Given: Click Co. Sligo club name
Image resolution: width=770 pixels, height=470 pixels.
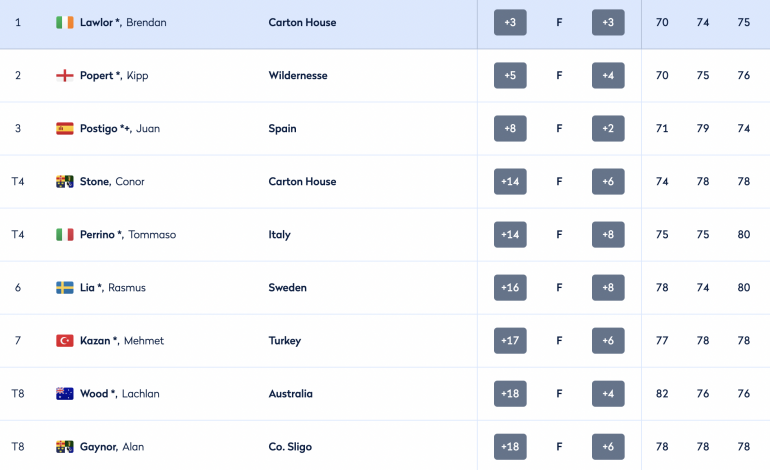Looking at the screenshot, I should [290, 447].
